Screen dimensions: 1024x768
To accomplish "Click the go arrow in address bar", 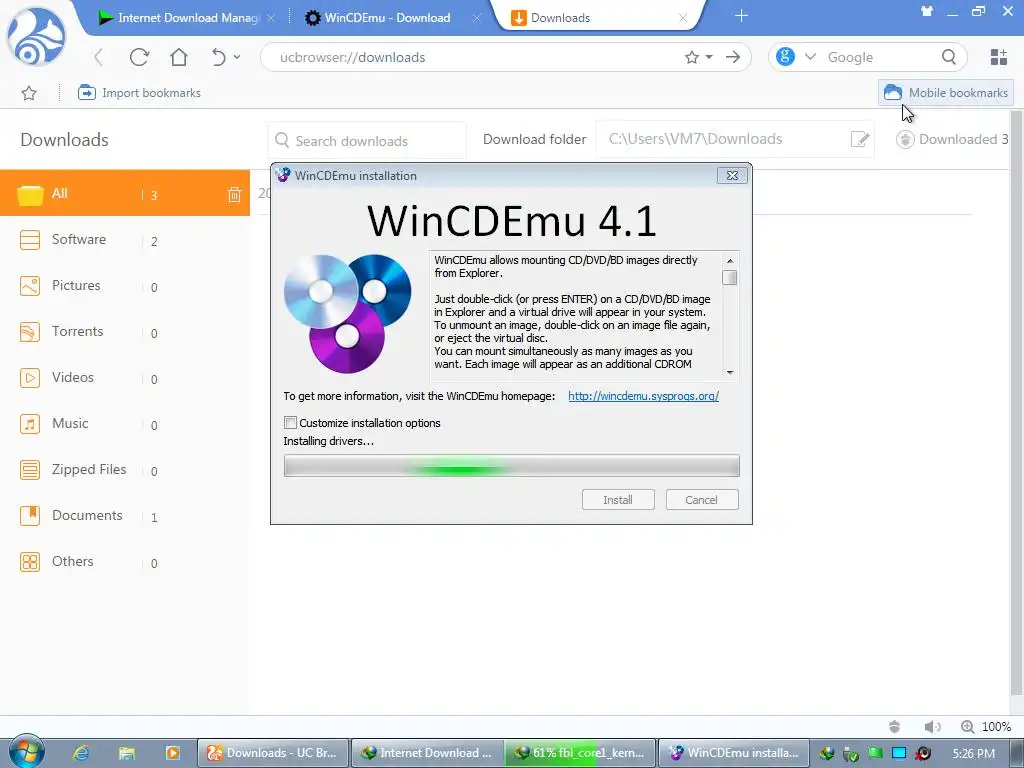I will [x=733, y=57].
